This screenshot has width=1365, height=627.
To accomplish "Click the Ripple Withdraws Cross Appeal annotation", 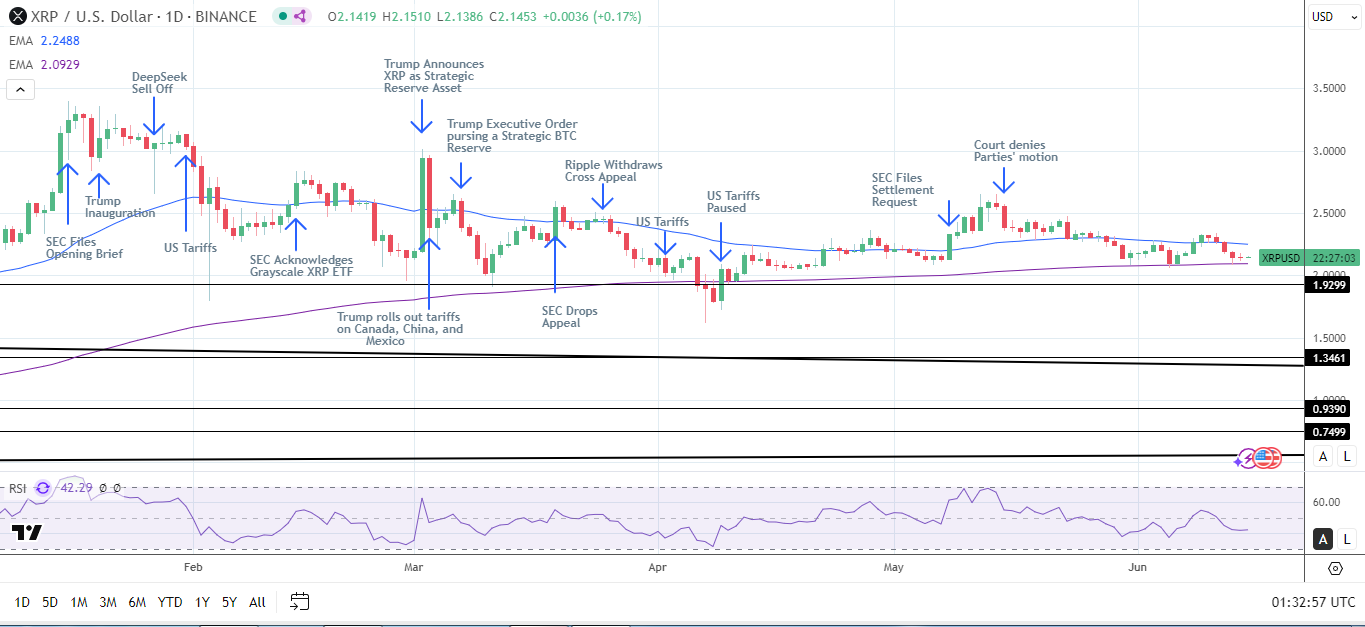I will (613, 171).
